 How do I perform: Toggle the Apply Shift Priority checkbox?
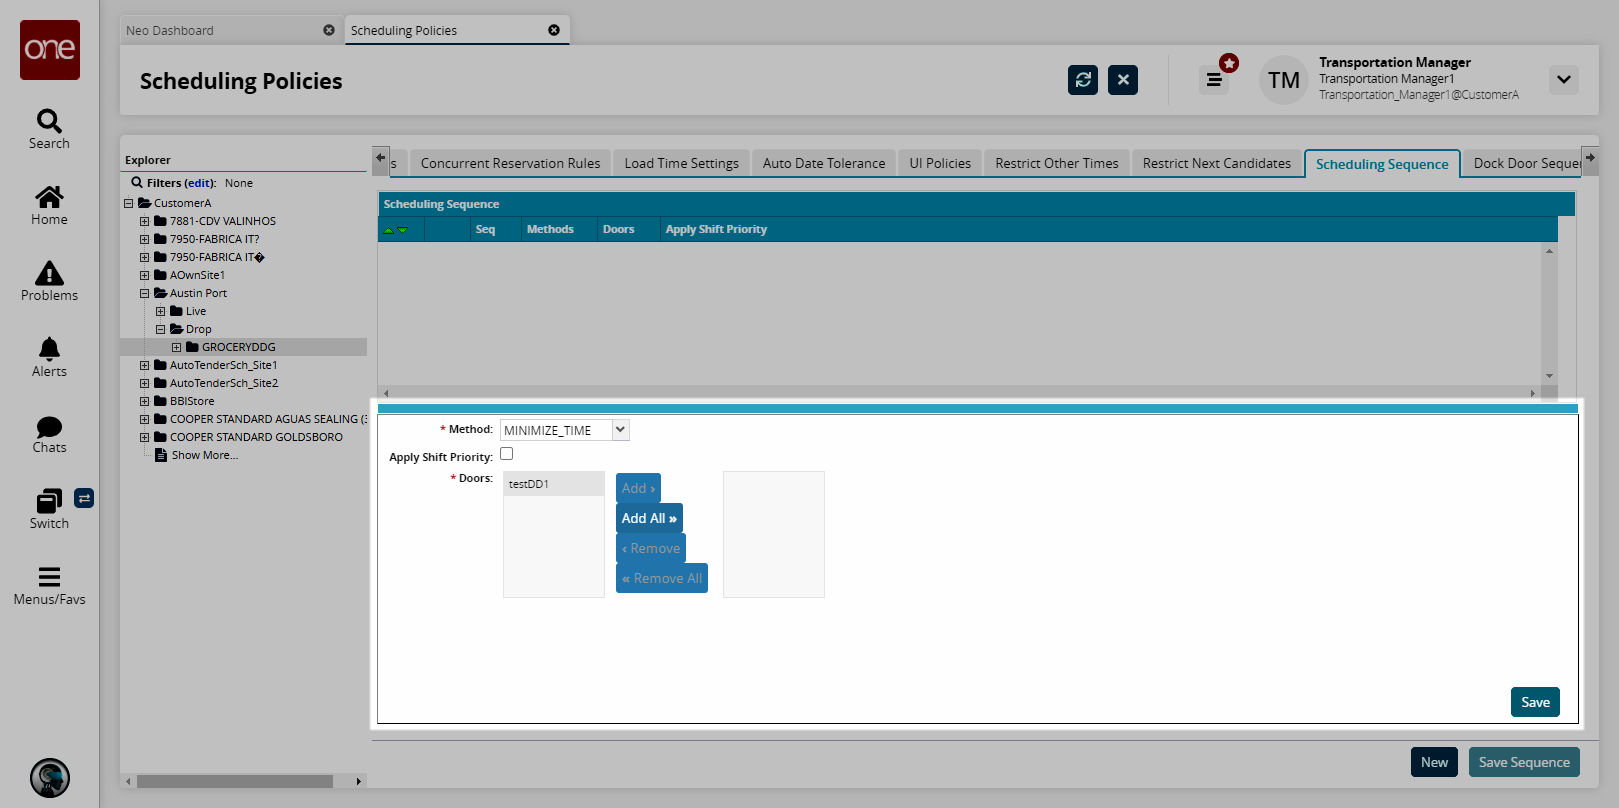pyautogui.click(x=507, y=454)
